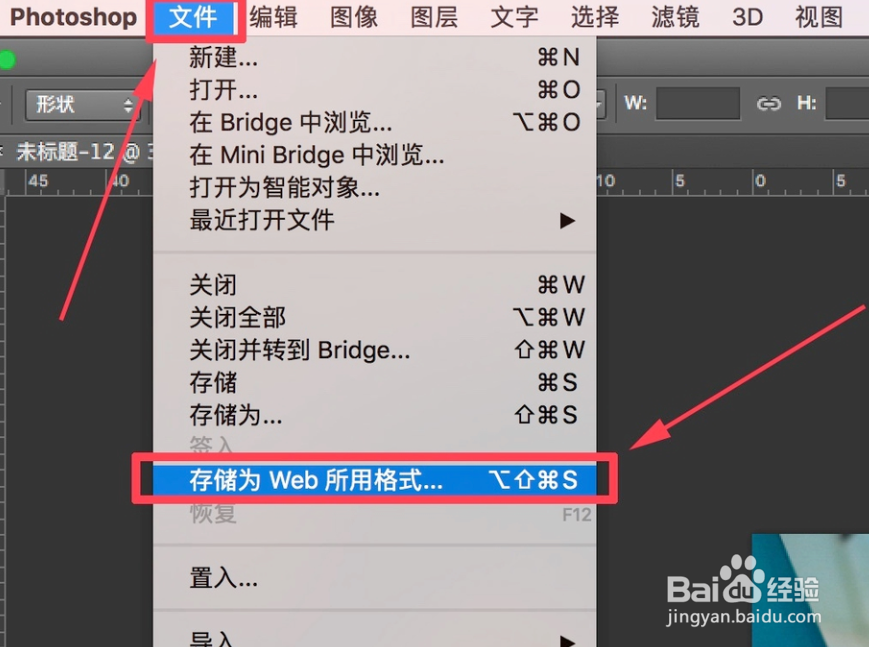
Task: Expand the 最近打开文件 submenu arrow
Action: [x=566, y=221]
